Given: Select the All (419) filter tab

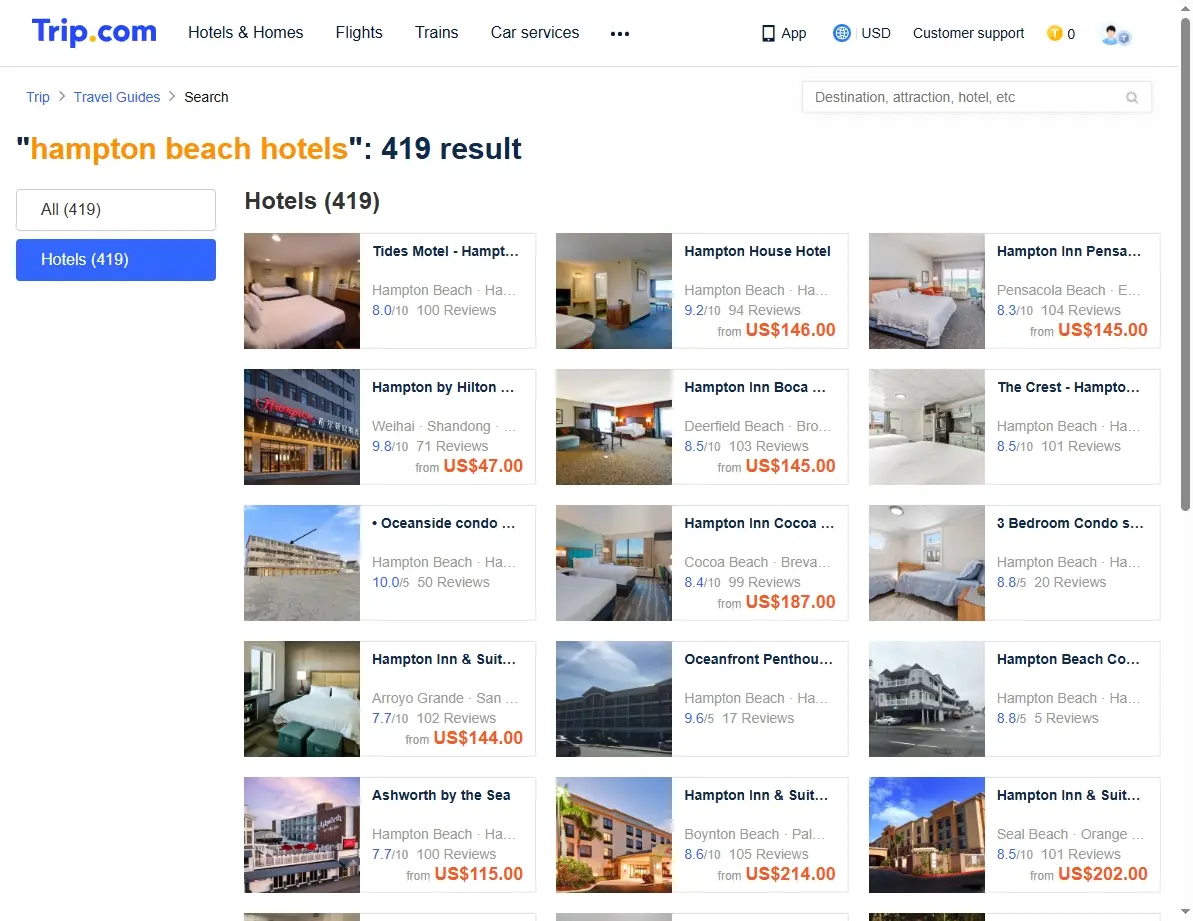Looking at the screenshot, I should point(116,209).
